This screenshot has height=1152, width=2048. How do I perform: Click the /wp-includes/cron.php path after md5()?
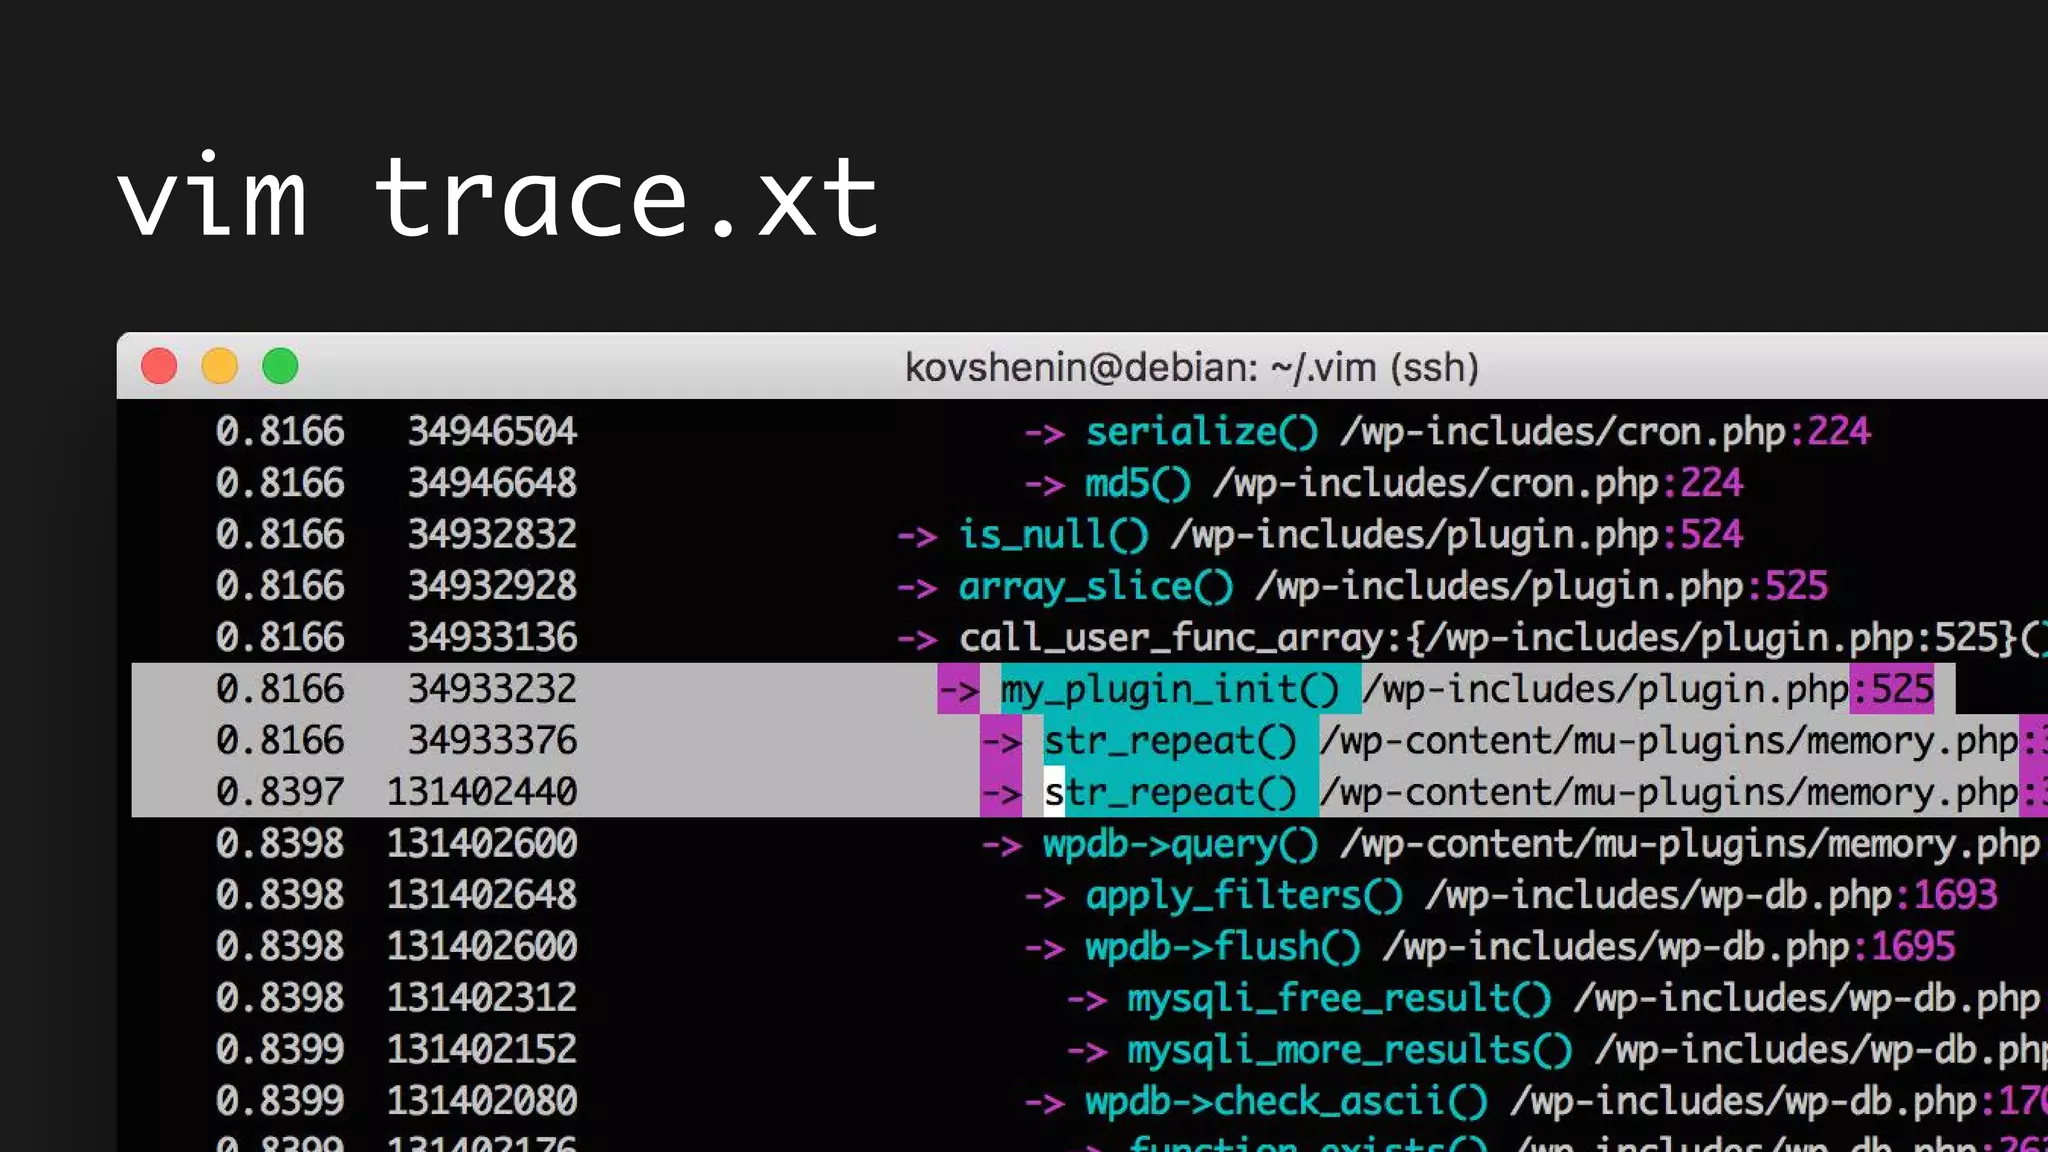(1436, 484)
